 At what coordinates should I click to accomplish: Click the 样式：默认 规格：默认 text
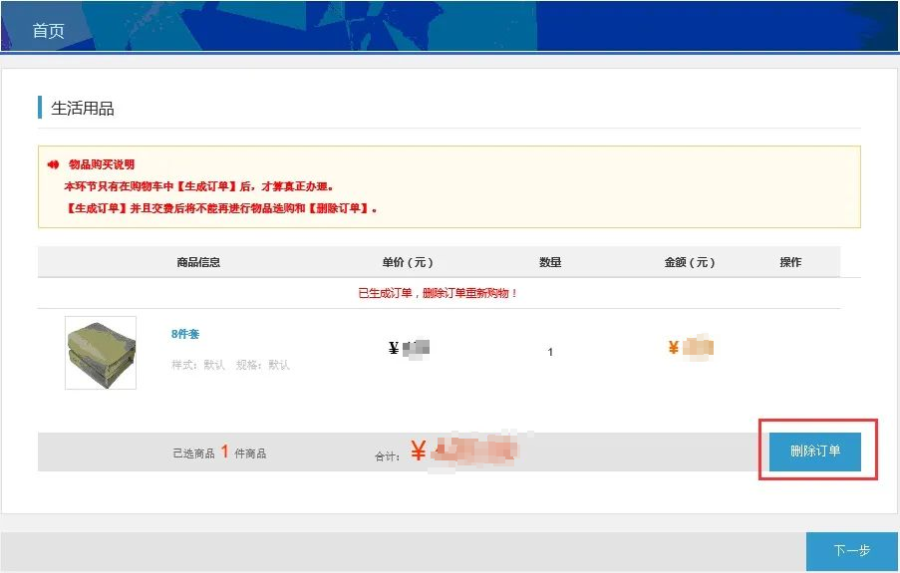(230, 365)
